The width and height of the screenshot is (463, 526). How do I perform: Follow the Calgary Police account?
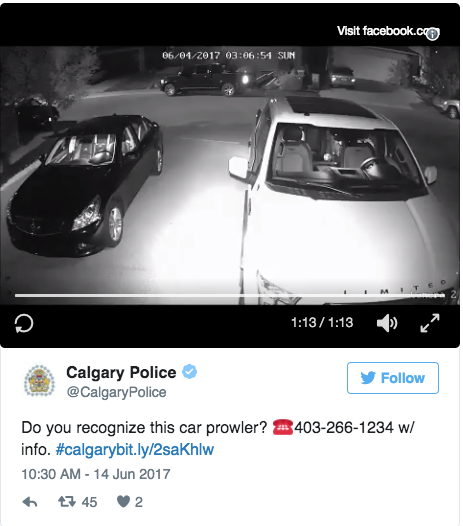click(x=393, y=378)
